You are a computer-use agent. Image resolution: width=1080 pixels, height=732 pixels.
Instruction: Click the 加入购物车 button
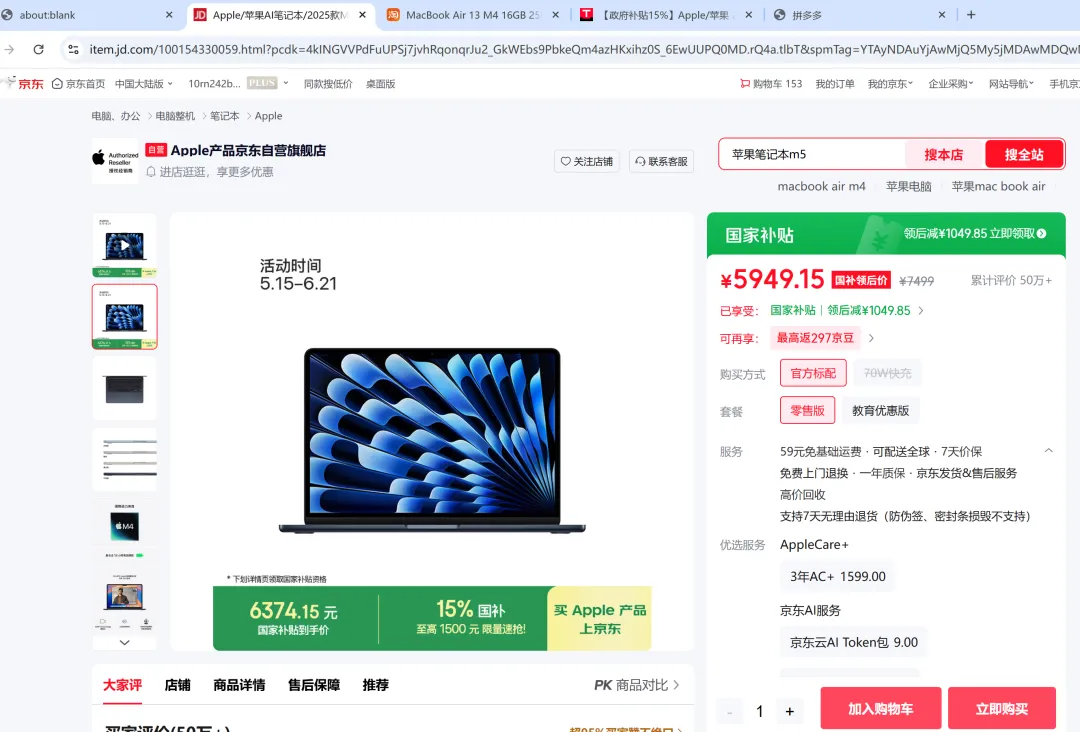tap(881, 709)
